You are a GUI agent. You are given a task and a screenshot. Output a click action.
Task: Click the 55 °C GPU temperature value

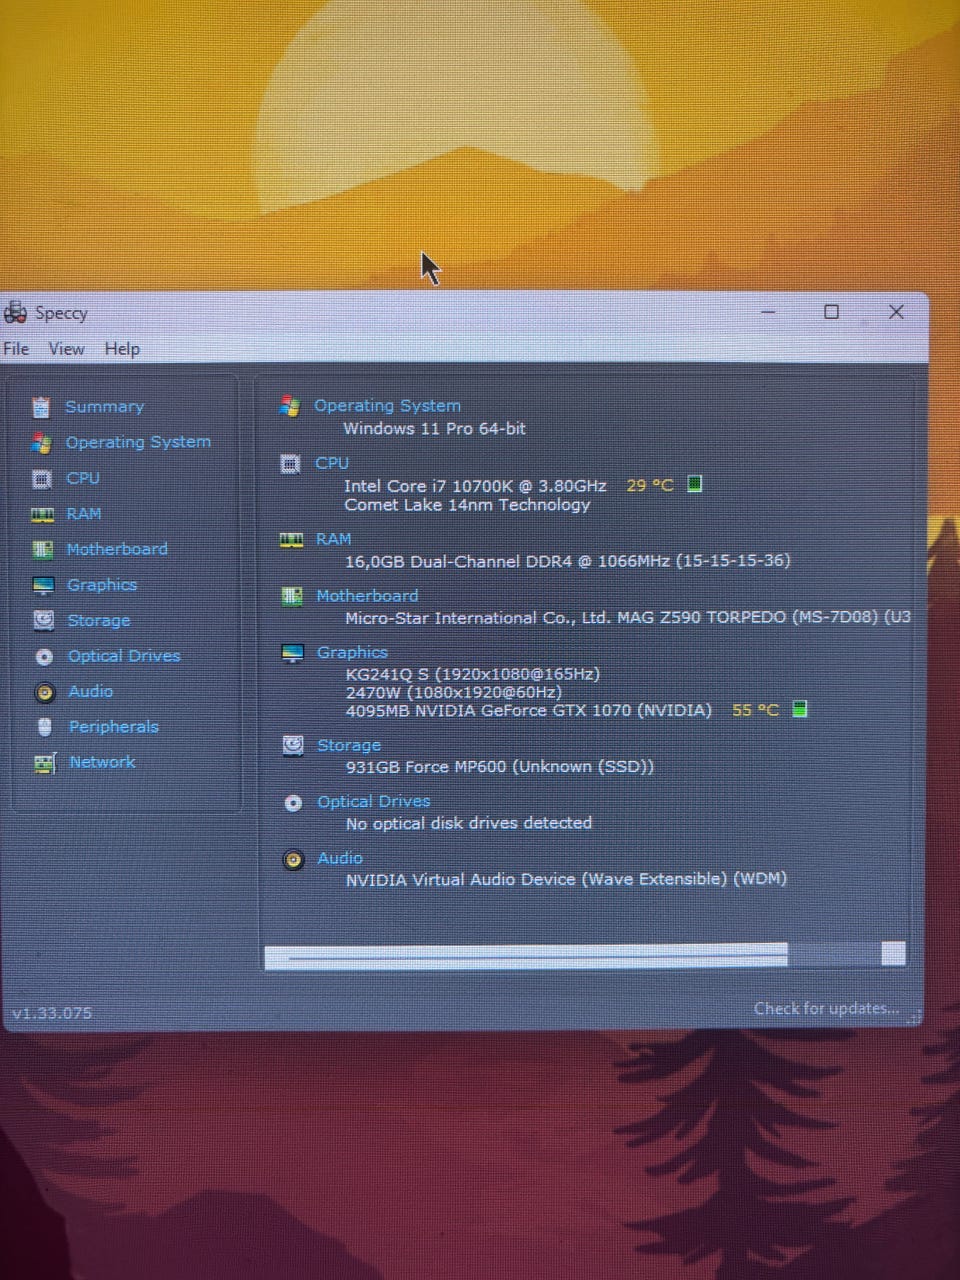pos(756,710)
